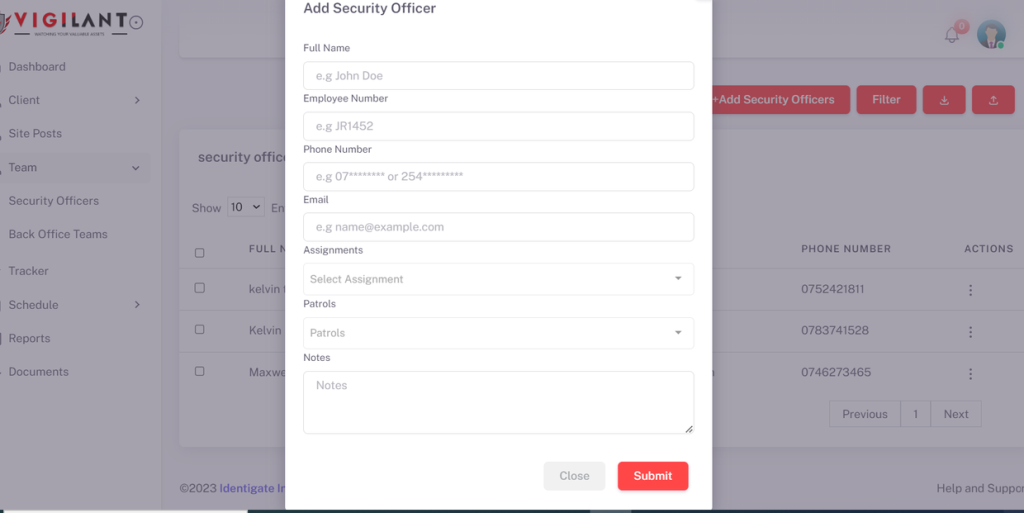Click the Vigilant logo
Viewport: 1024px width, 513px height.
(x=71, y=23)
